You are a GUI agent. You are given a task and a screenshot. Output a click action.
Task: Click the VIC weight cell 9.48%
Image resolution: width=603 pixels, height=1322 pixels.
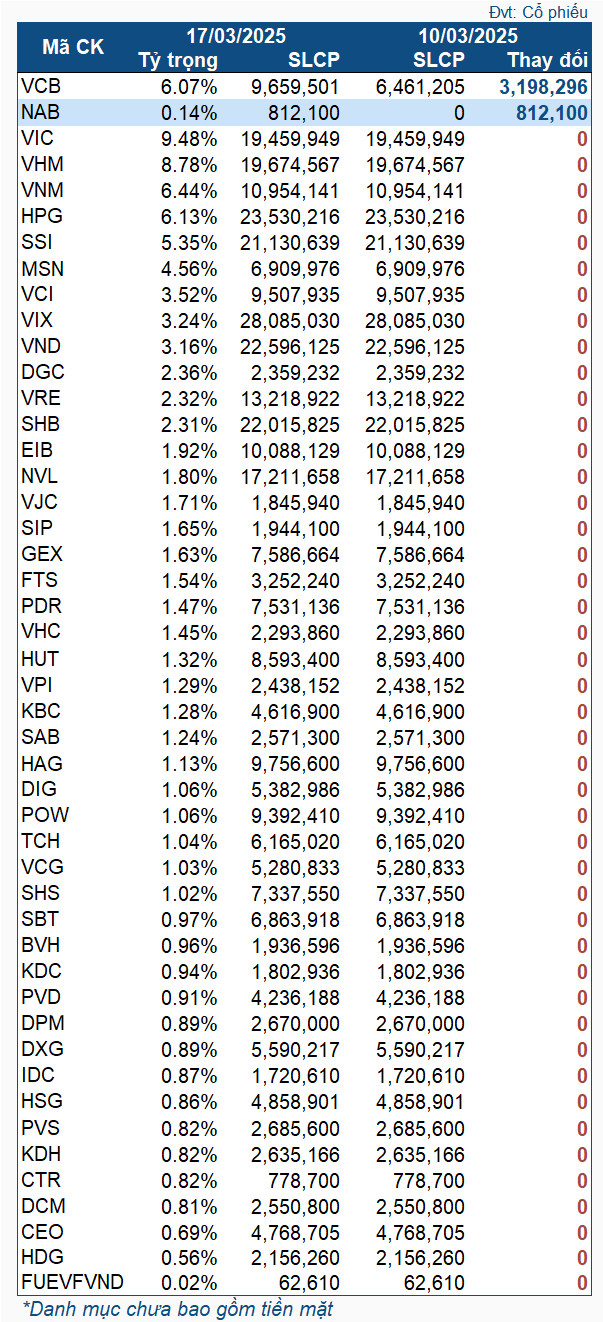(x=189, y=139)
